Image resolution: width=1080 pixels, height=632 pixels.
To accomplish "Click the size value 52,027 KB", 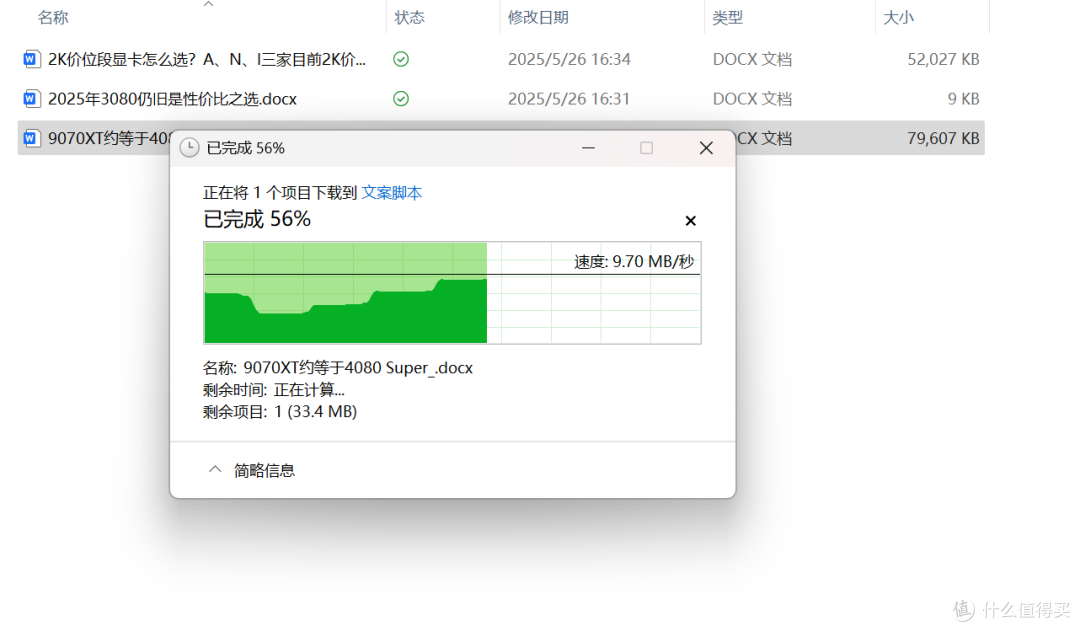I will pyautogui.click(x=943, y=59).
